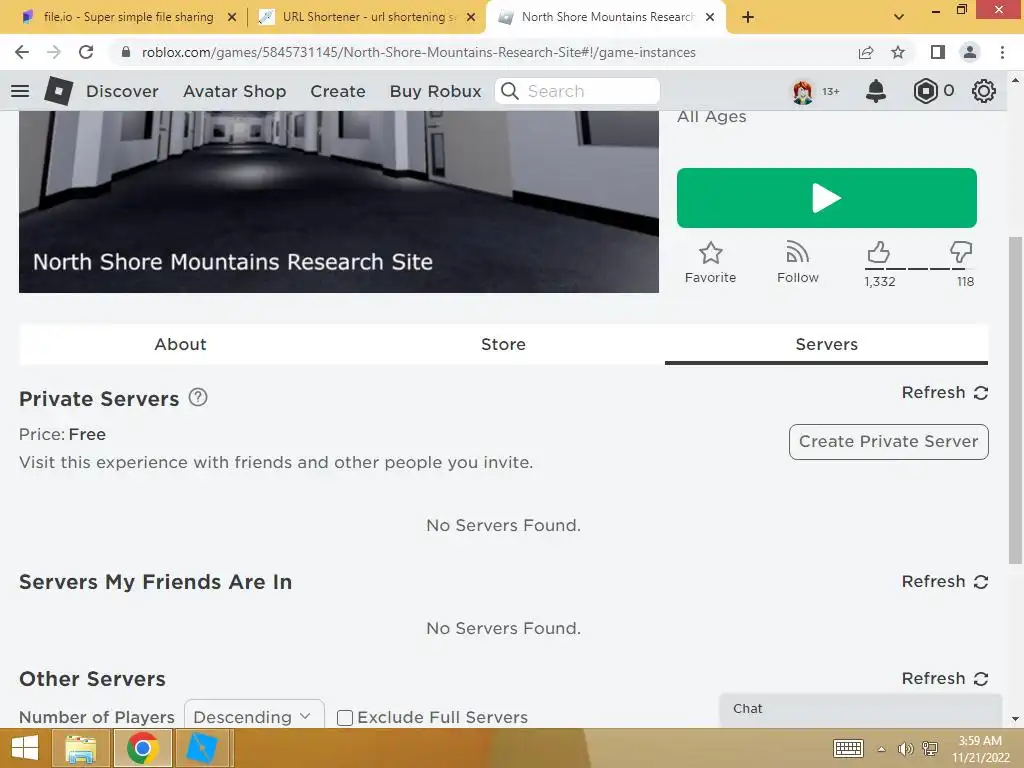
Task: Open Create in the navigation bar
Action: pos(338,91)
